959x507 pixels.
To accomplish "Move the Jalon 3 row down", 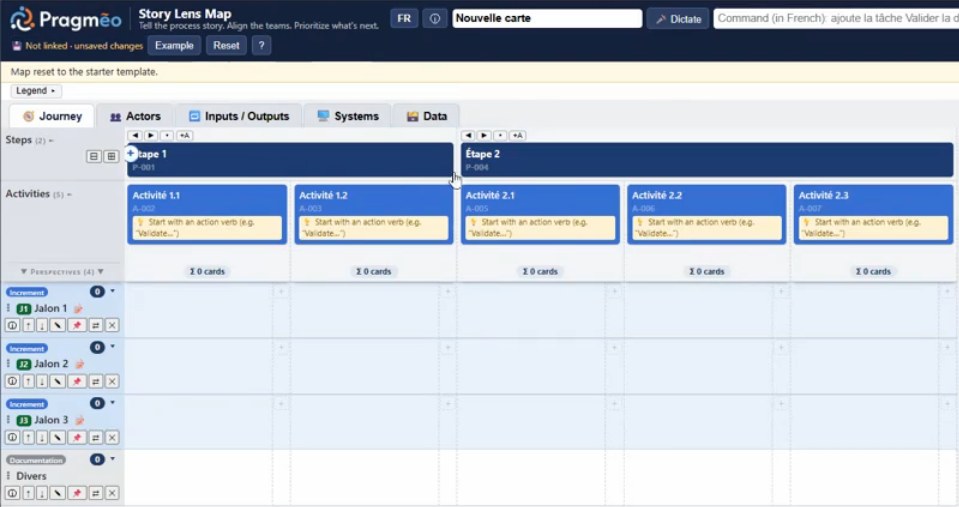I will (x=42, y=438).
